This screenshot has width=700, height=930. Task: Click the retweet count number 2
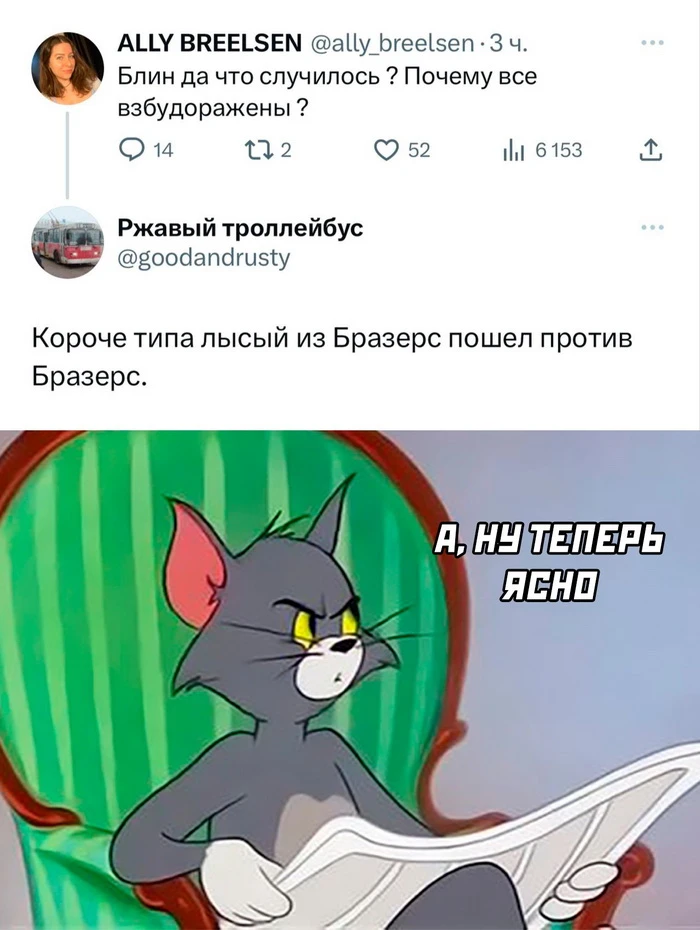285,151
